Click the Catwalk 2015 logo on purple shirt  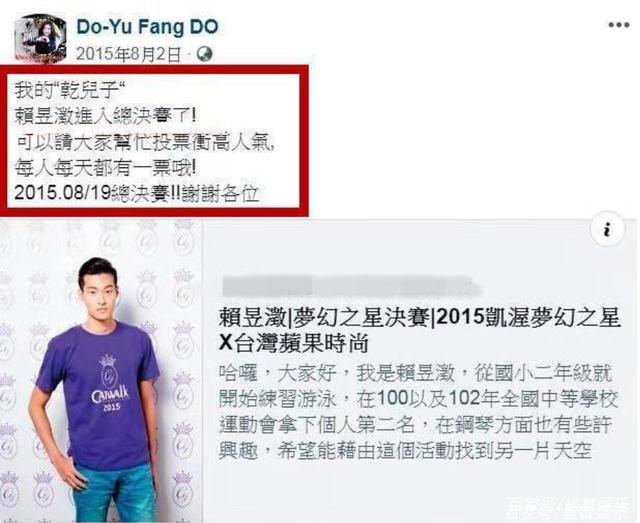(x=111, y=383)
